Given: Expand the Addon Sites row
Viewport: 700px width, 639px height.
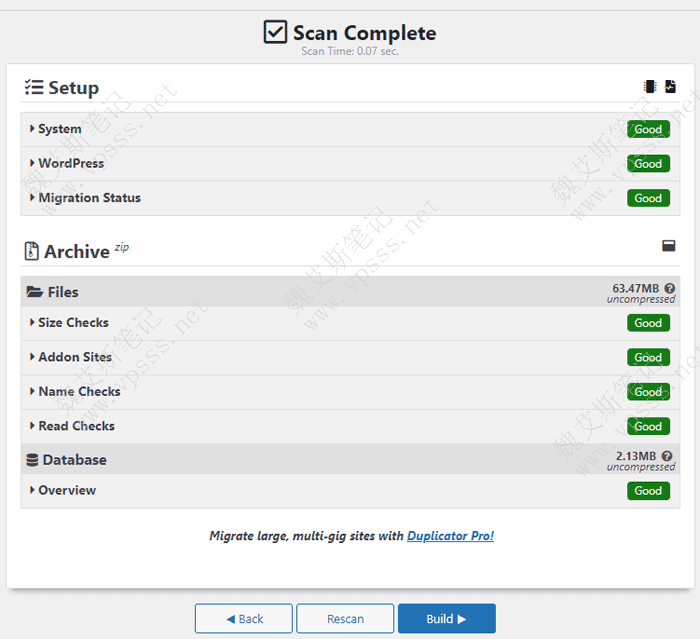Looking at the screenshot, I should 75,357.
